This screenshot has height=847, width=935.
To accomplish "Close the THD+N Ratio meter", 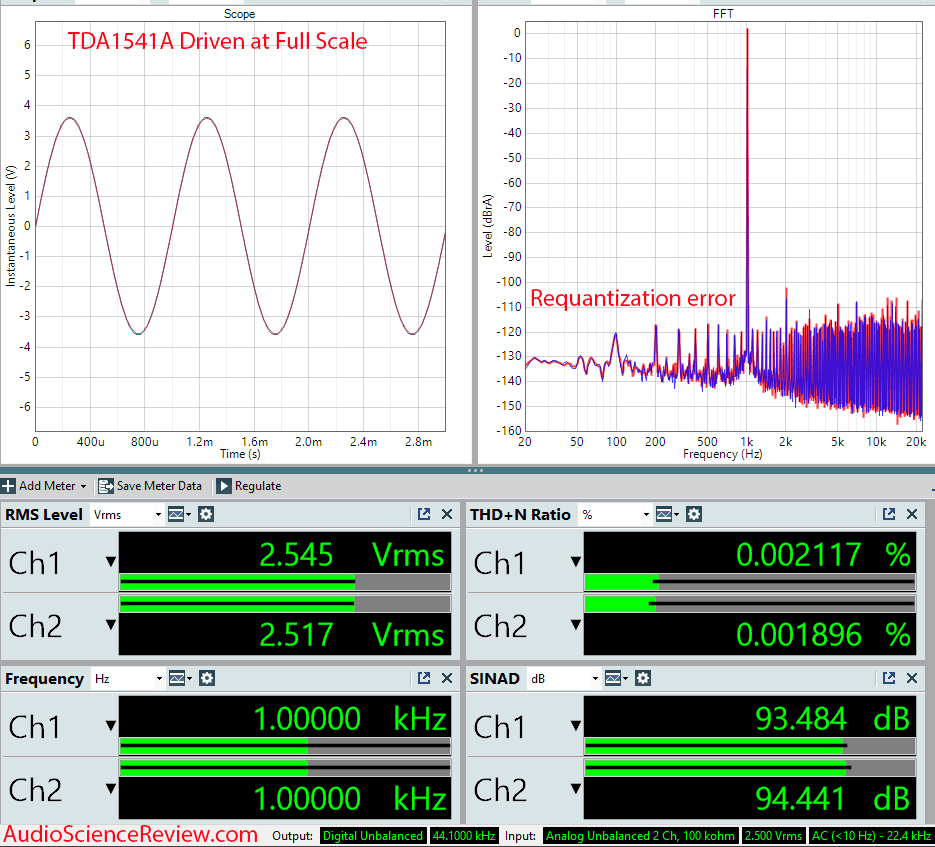I will 912,514.
